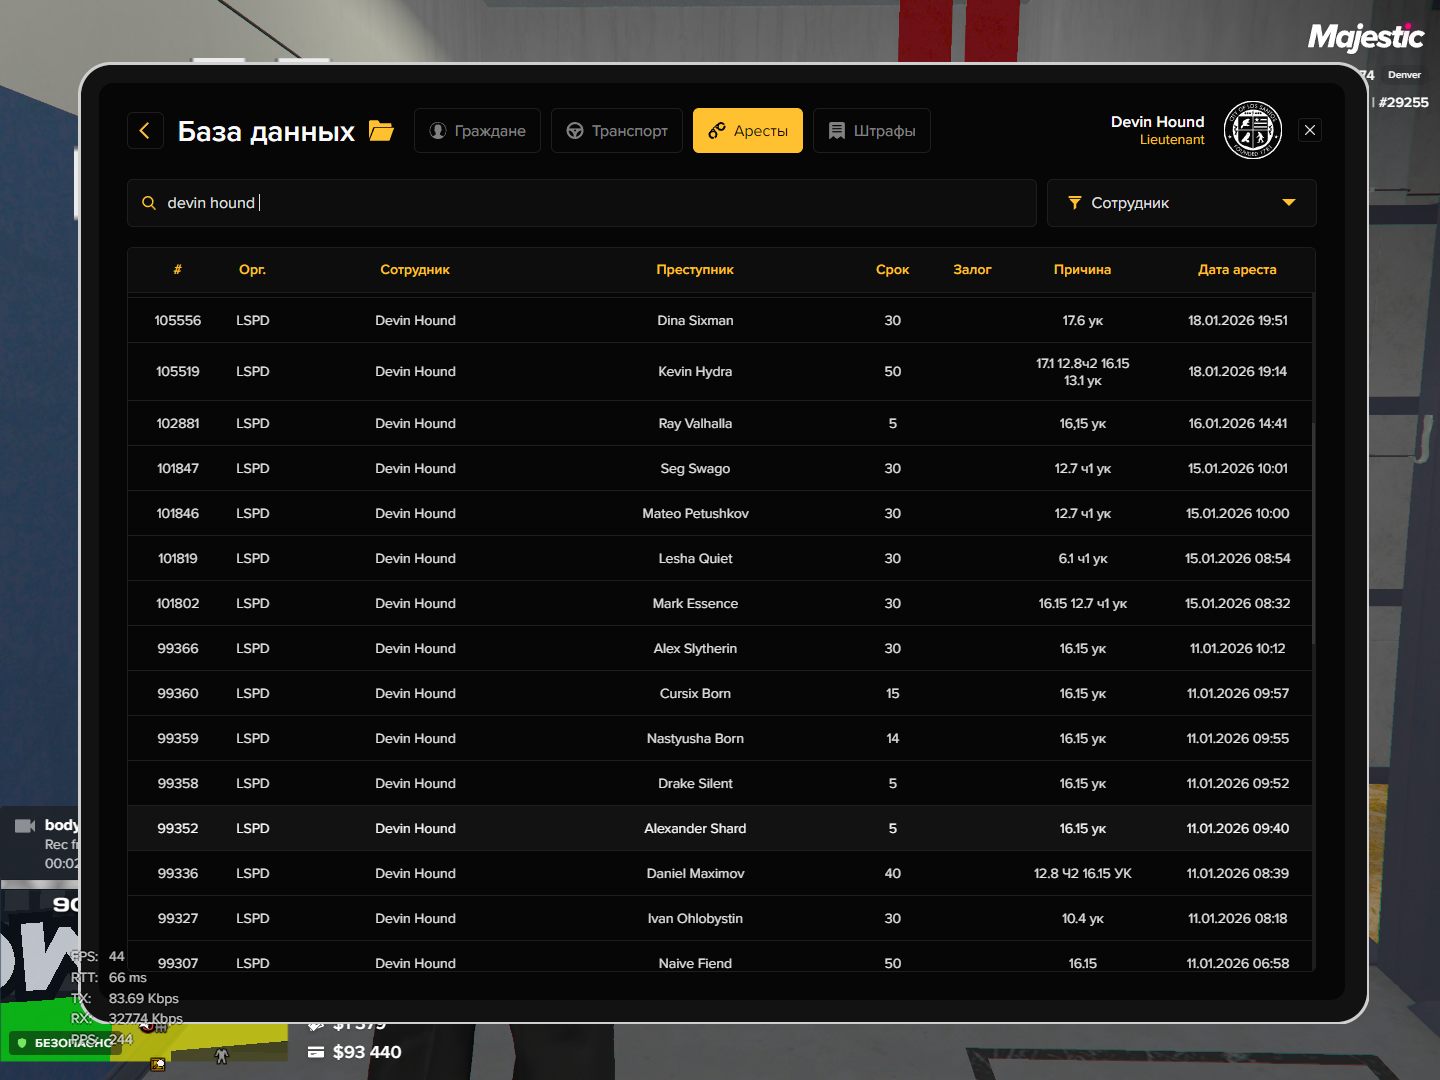
Task: Click the yellow folder icon beside База данных
Action: click(381, 131)
